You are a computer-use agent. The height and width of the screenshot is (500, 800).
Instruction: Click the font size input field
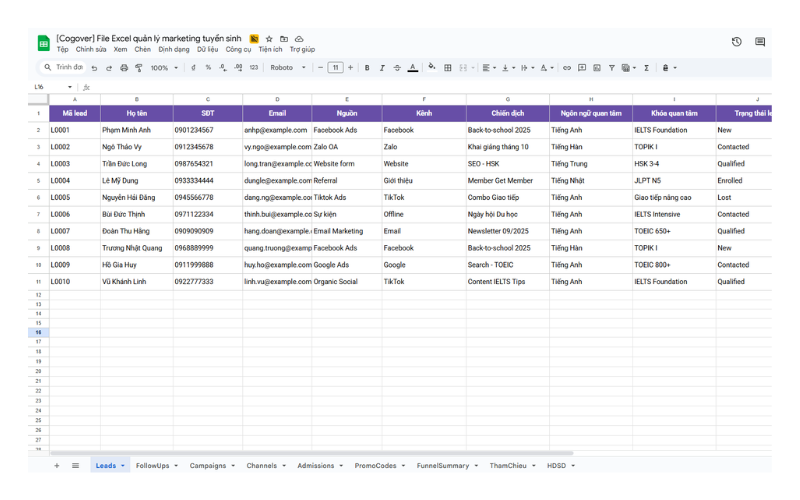(x=335, y=68)
